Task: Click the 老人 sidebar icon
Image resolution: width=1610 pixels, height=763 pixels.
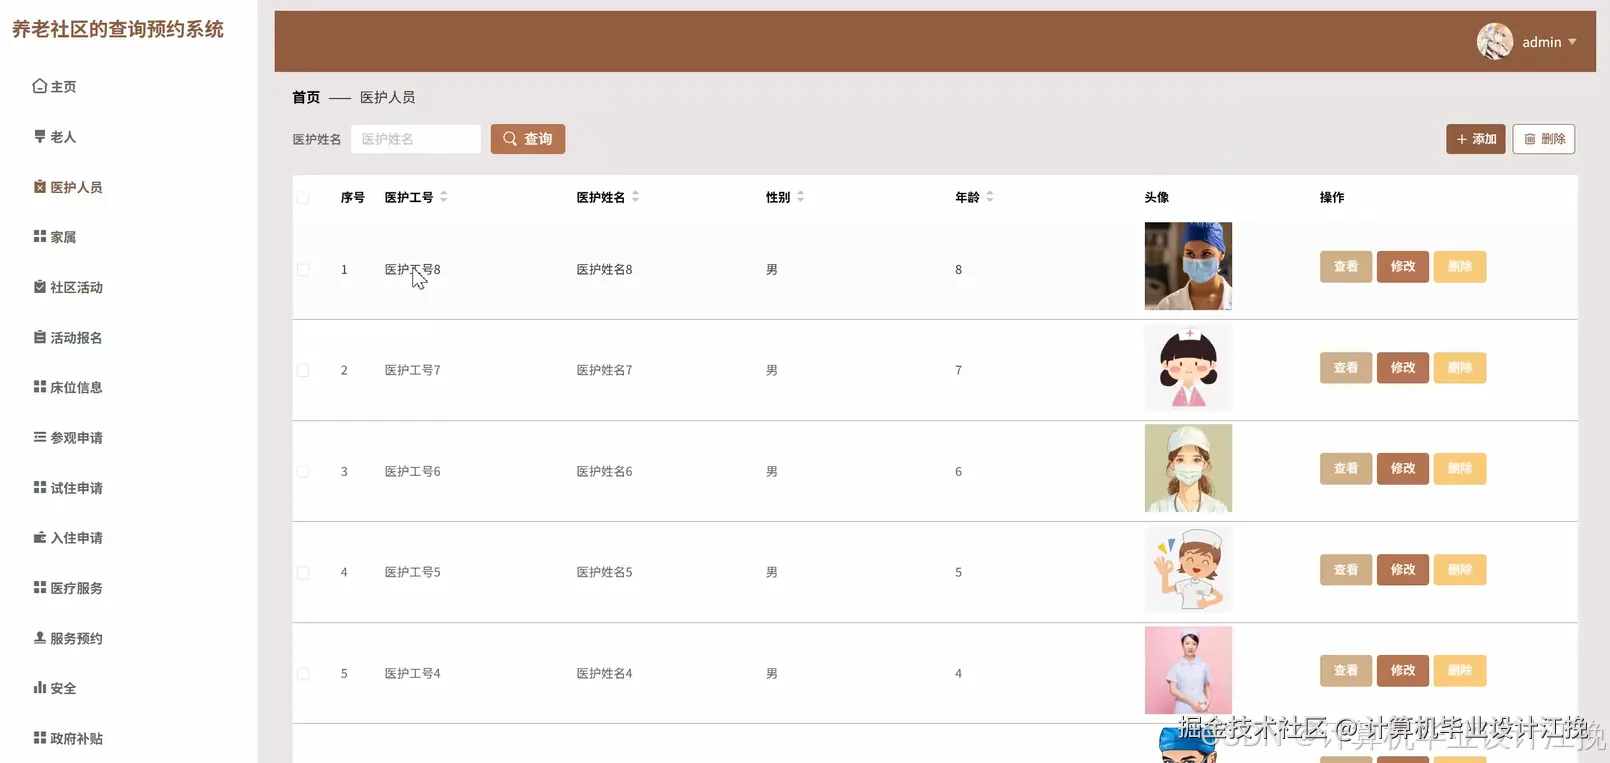Action: point(39,136)
